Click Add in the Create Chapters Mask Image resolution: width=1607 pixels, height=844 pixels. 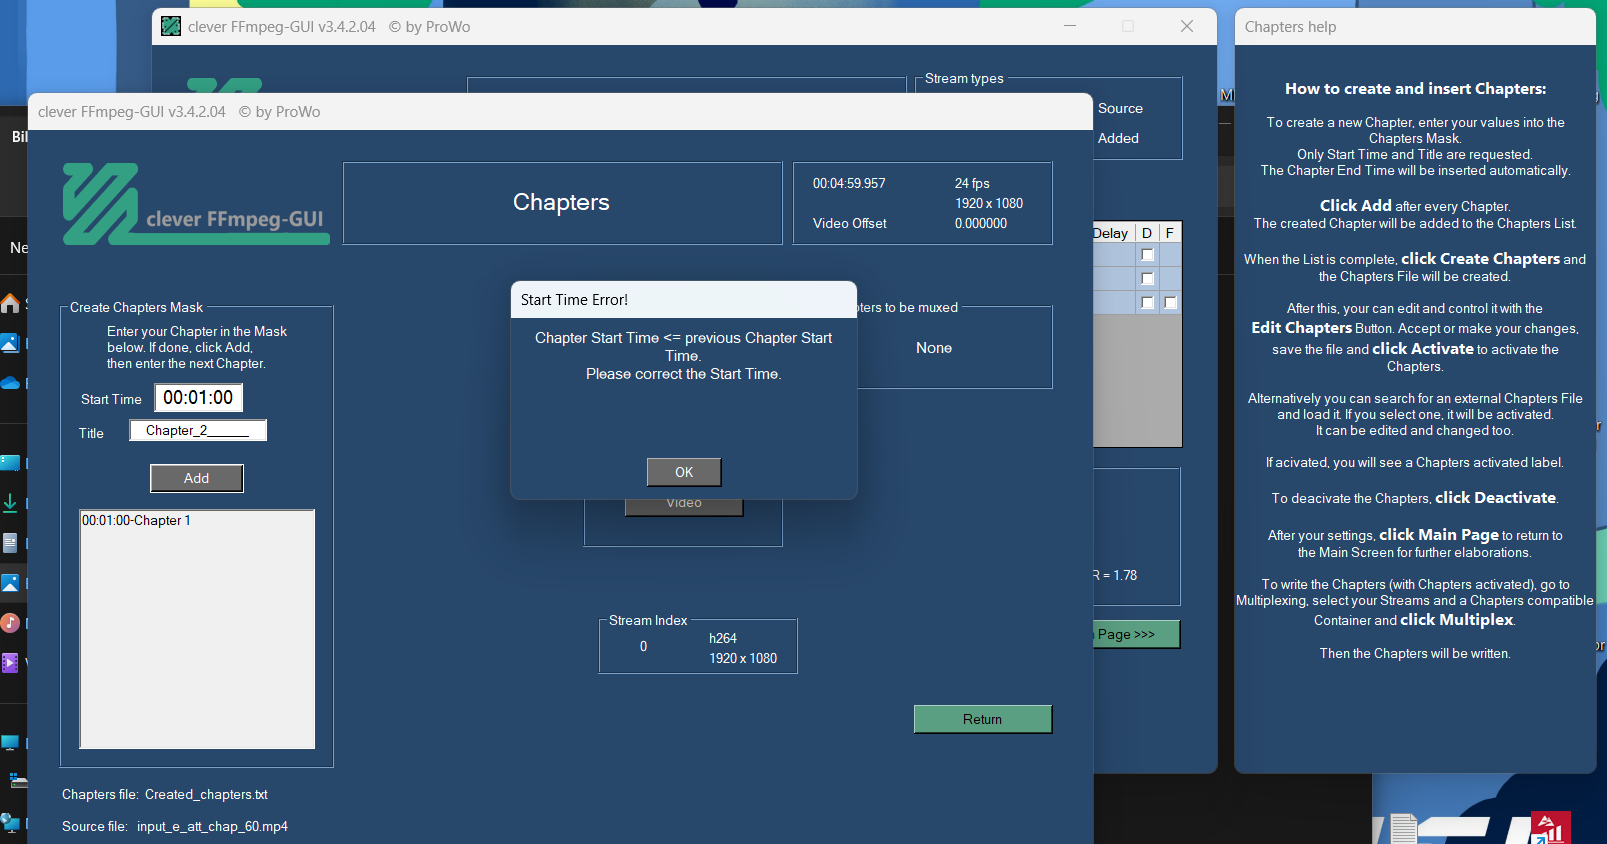(197, 478)
